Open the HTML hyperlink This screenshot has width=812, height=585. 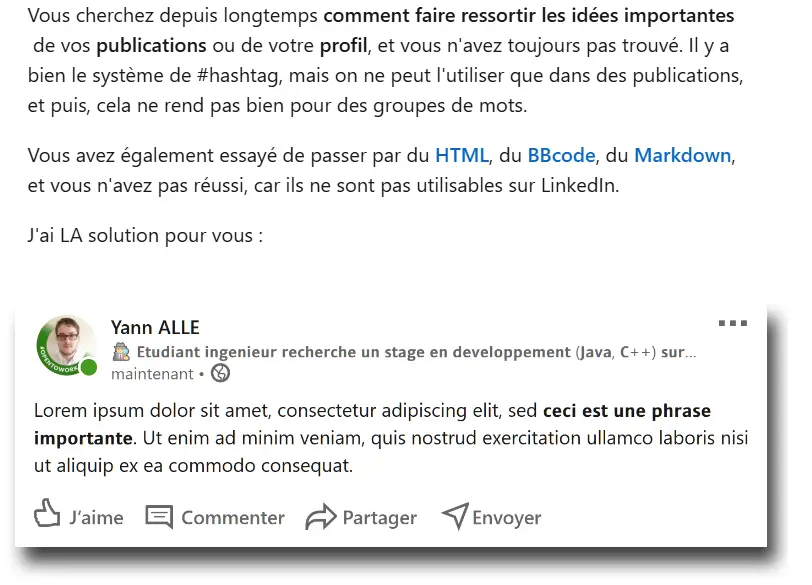pos(461,155)
